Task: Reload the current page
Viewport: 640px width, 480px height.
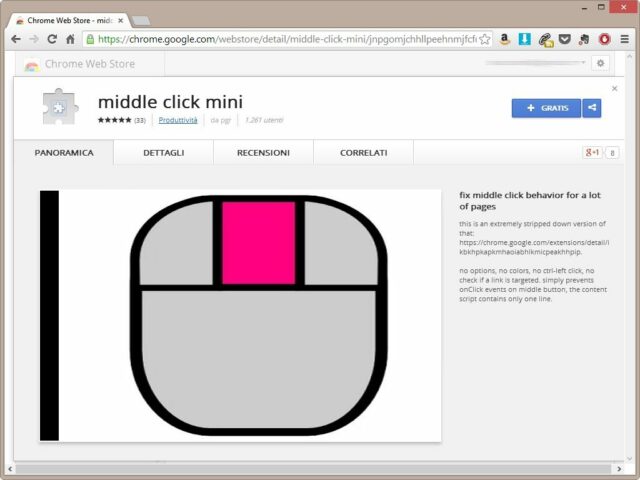Action: point(51,39)
